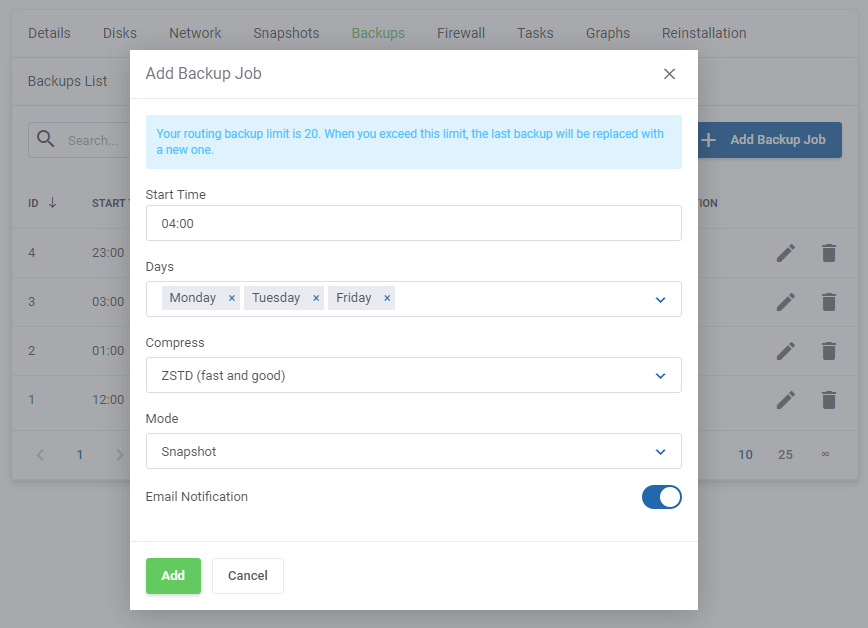Open the Compress dropdown
This screenshot has height=628, width=868.
click(414, 375)
